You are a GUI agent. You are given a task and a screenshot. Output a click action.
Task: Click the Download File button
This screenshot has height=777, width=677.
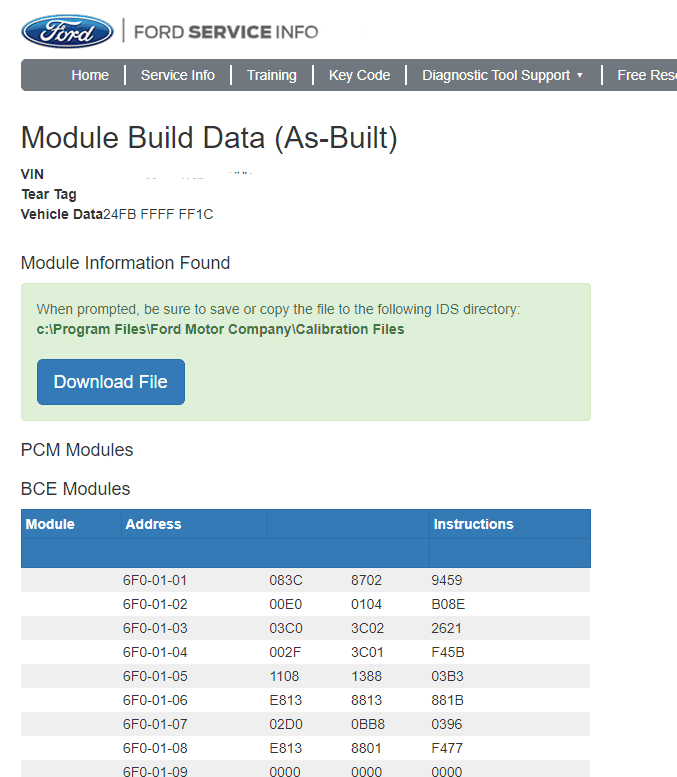(x=111, y=382)
